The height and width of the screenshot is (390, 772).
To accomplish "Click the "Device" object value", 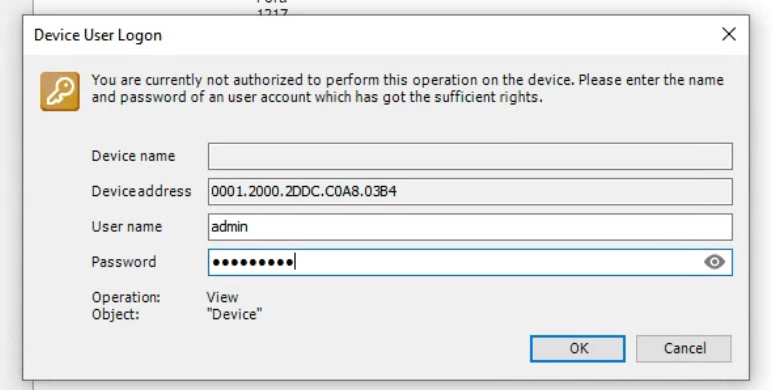I will point(234,314).
